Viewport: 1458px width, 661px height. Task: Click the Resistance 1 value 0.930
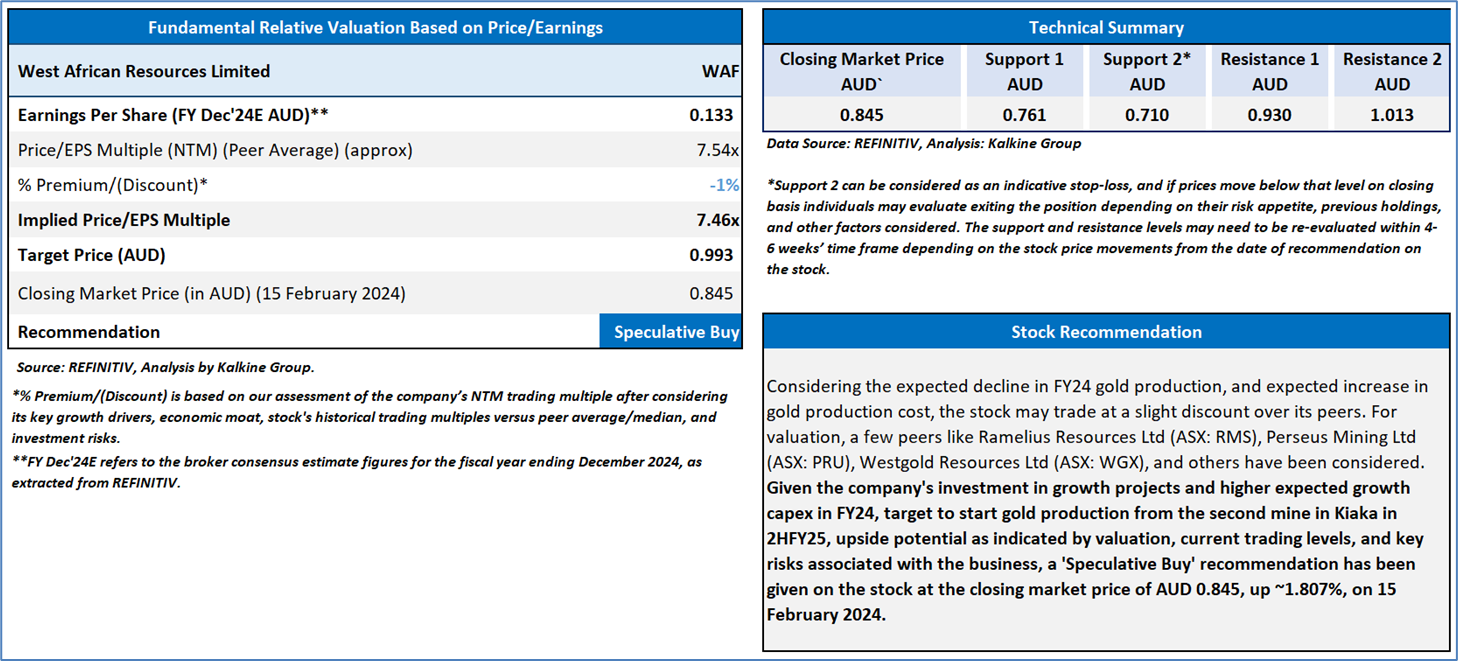coord(1270,114)
